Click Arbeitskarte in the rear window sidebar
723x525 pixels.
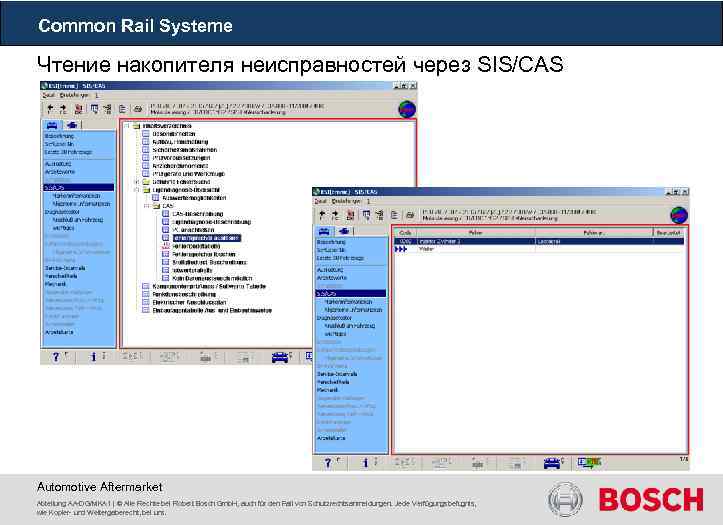[x=59, y=332]
